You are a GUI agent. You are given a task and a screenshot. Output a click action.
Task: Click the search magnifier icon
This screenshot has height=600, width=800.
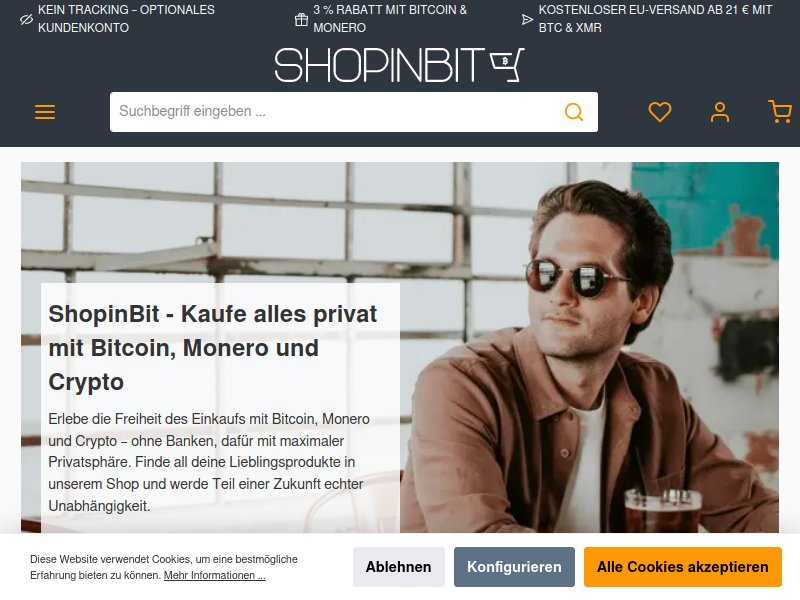point(573,112)
